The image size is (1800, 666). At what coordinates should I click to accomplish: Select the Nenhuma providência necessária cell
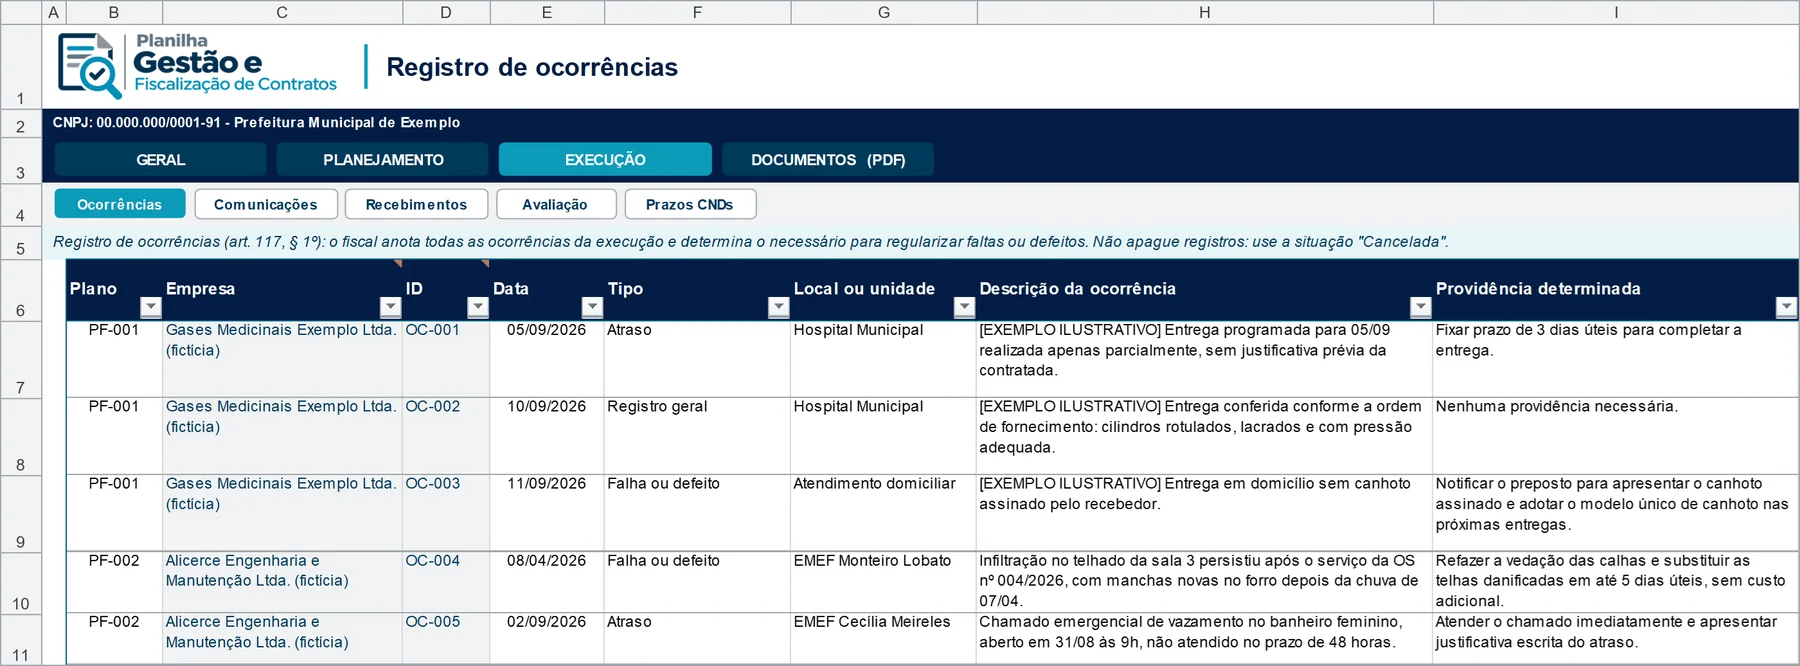click(x=1615, y=436)
